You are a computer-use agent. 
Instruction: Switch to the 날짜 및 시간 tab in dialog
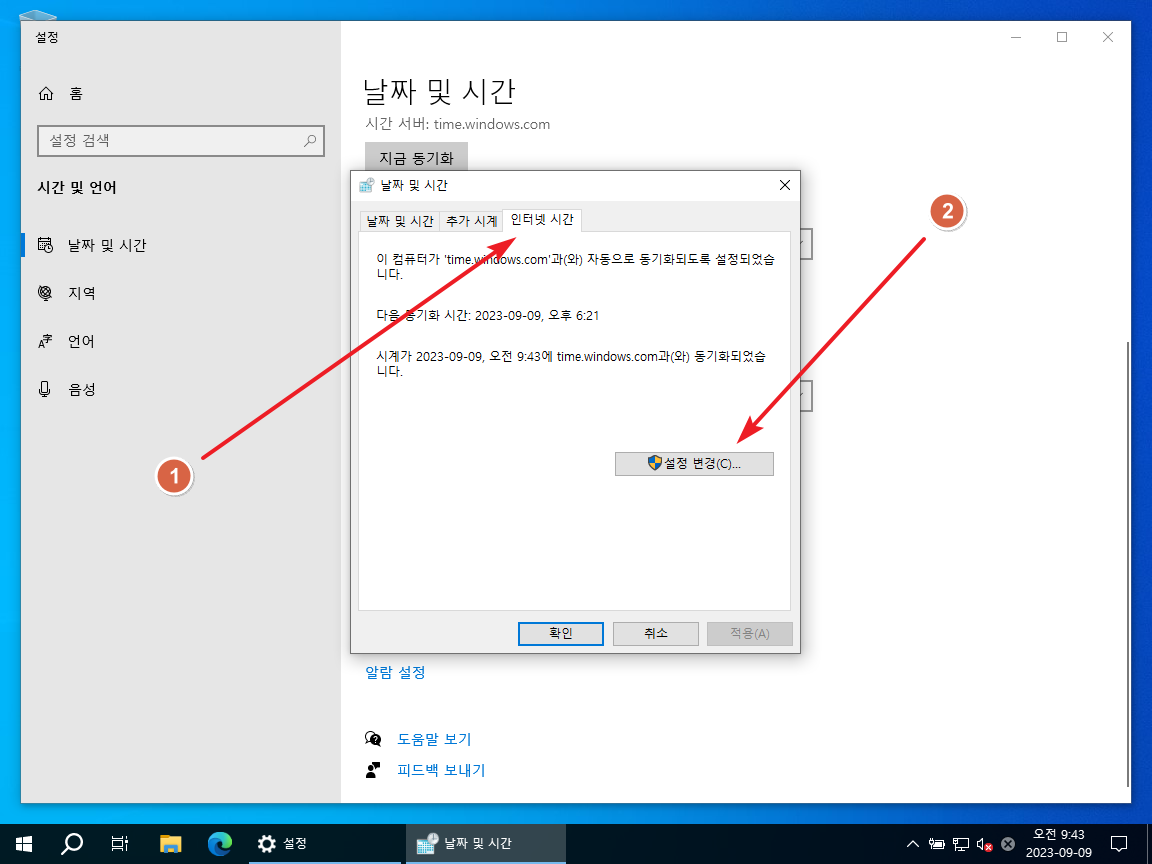click(400, 220)
